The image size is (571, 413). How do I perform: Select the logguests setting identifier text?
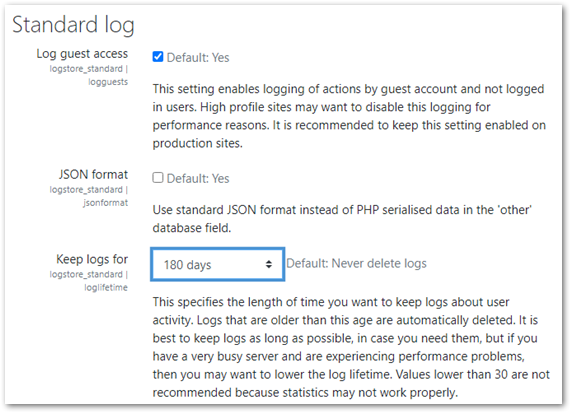click(x=108, y=82)
